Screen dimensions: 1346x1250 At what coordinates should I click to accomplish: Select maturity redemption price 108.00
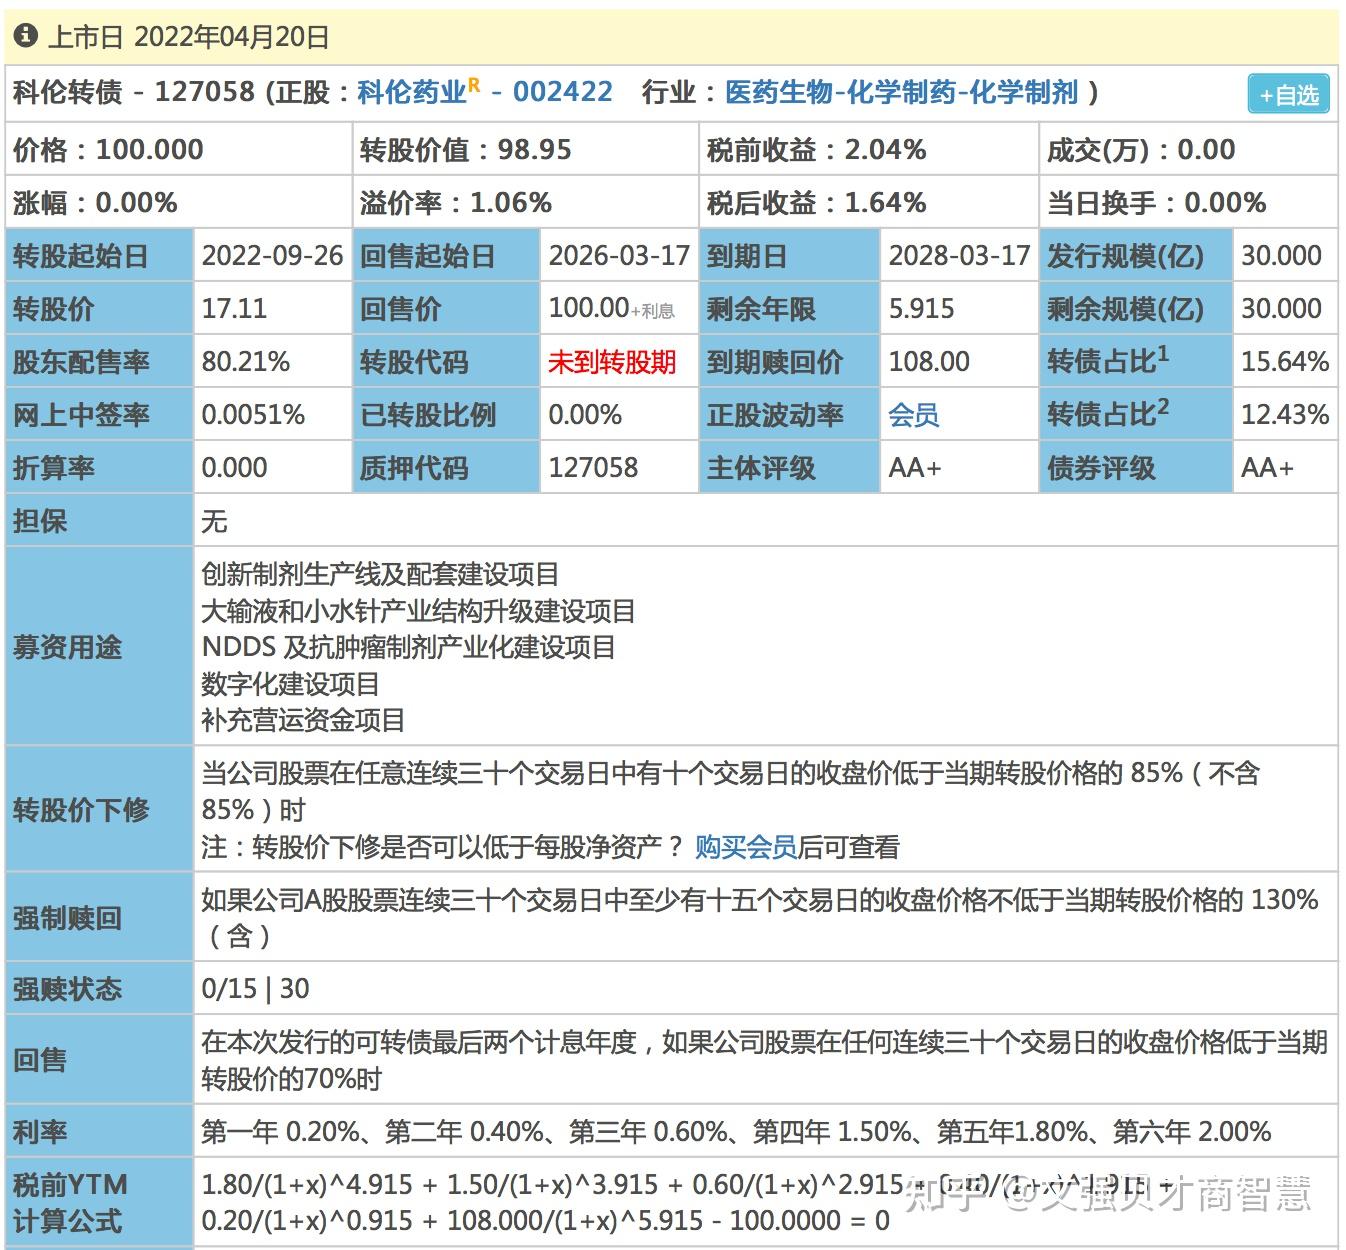[x=929, y=362]
